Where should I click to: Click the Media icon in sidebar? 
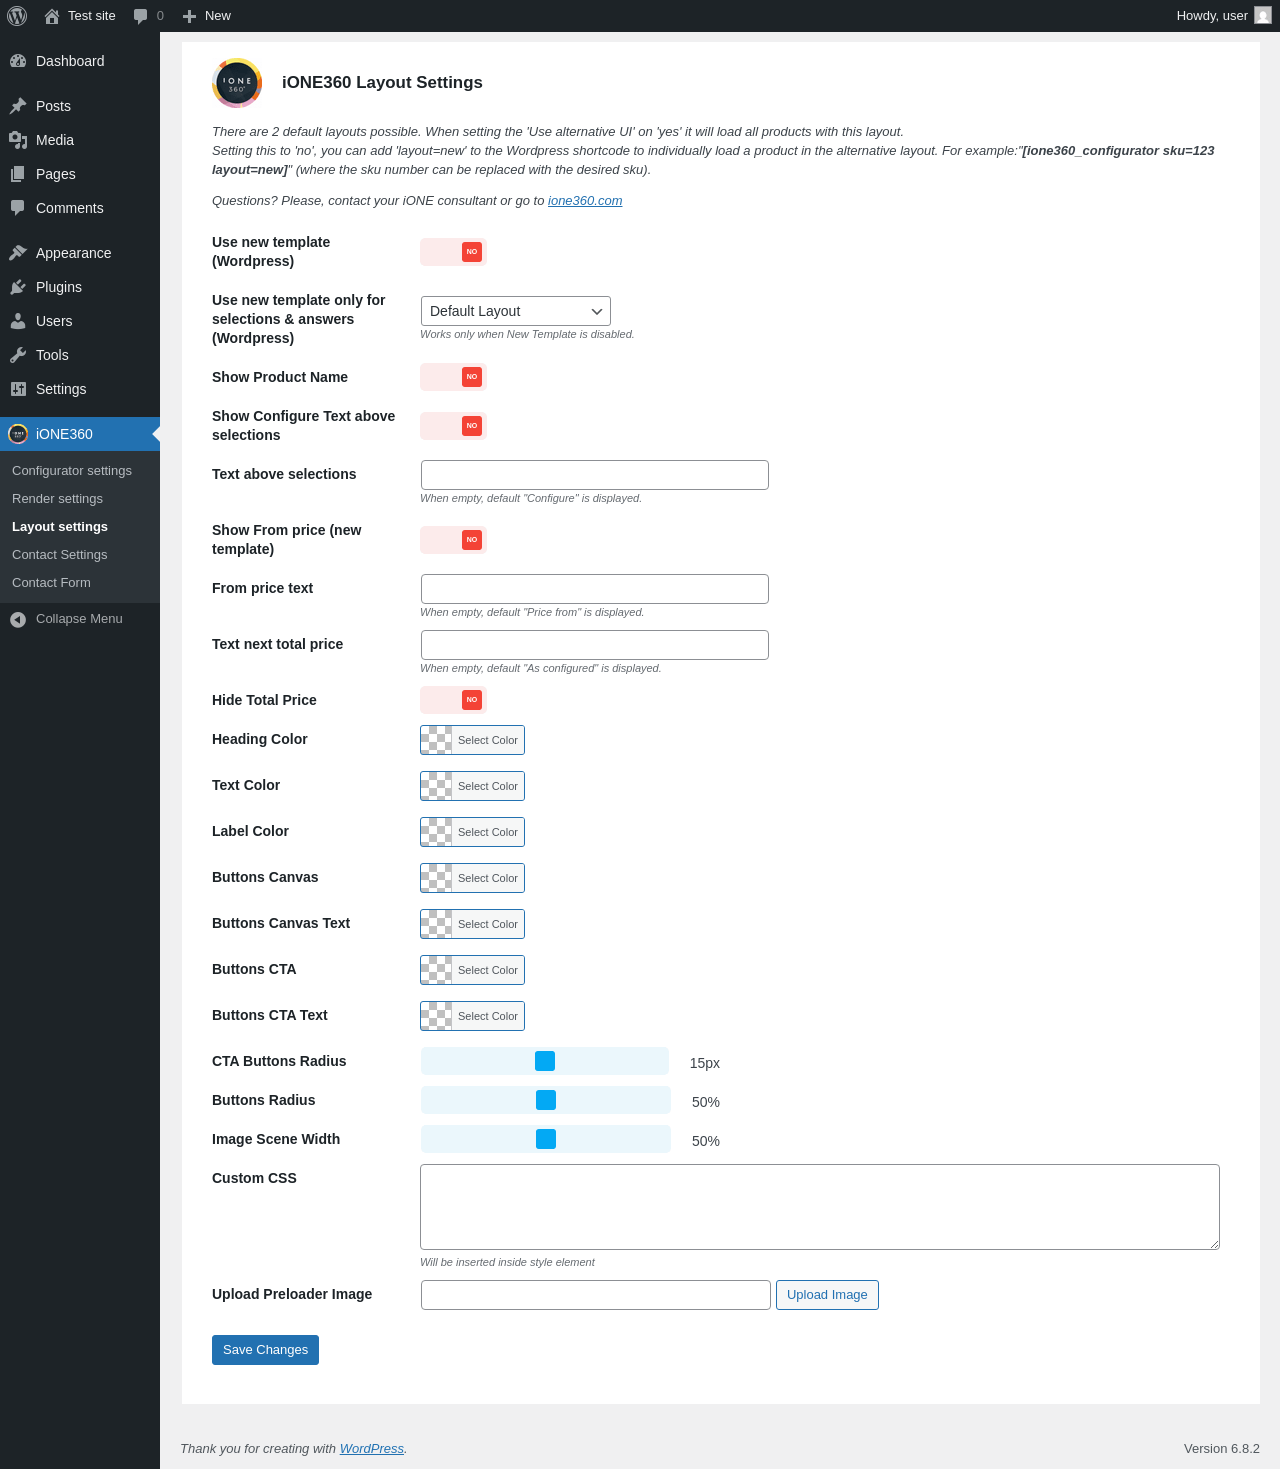pyautogui.click(x=18, y=140)
